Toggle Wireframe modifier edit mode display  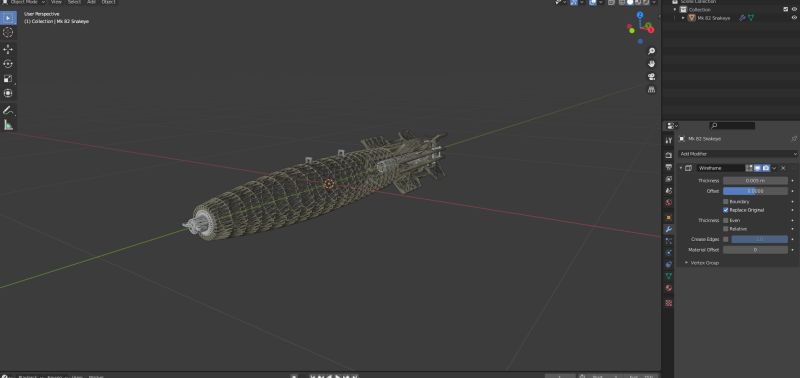(749, 168)
